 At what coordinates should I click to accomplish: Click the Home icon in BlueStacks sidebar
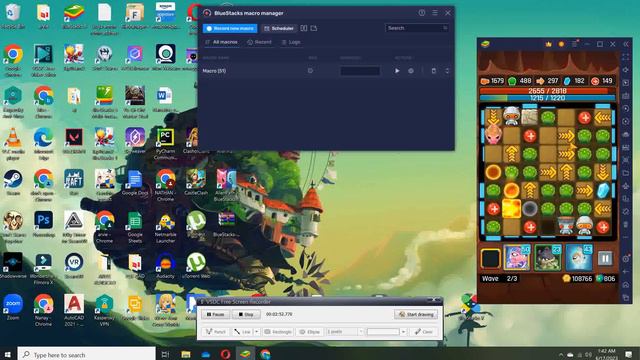626,284
